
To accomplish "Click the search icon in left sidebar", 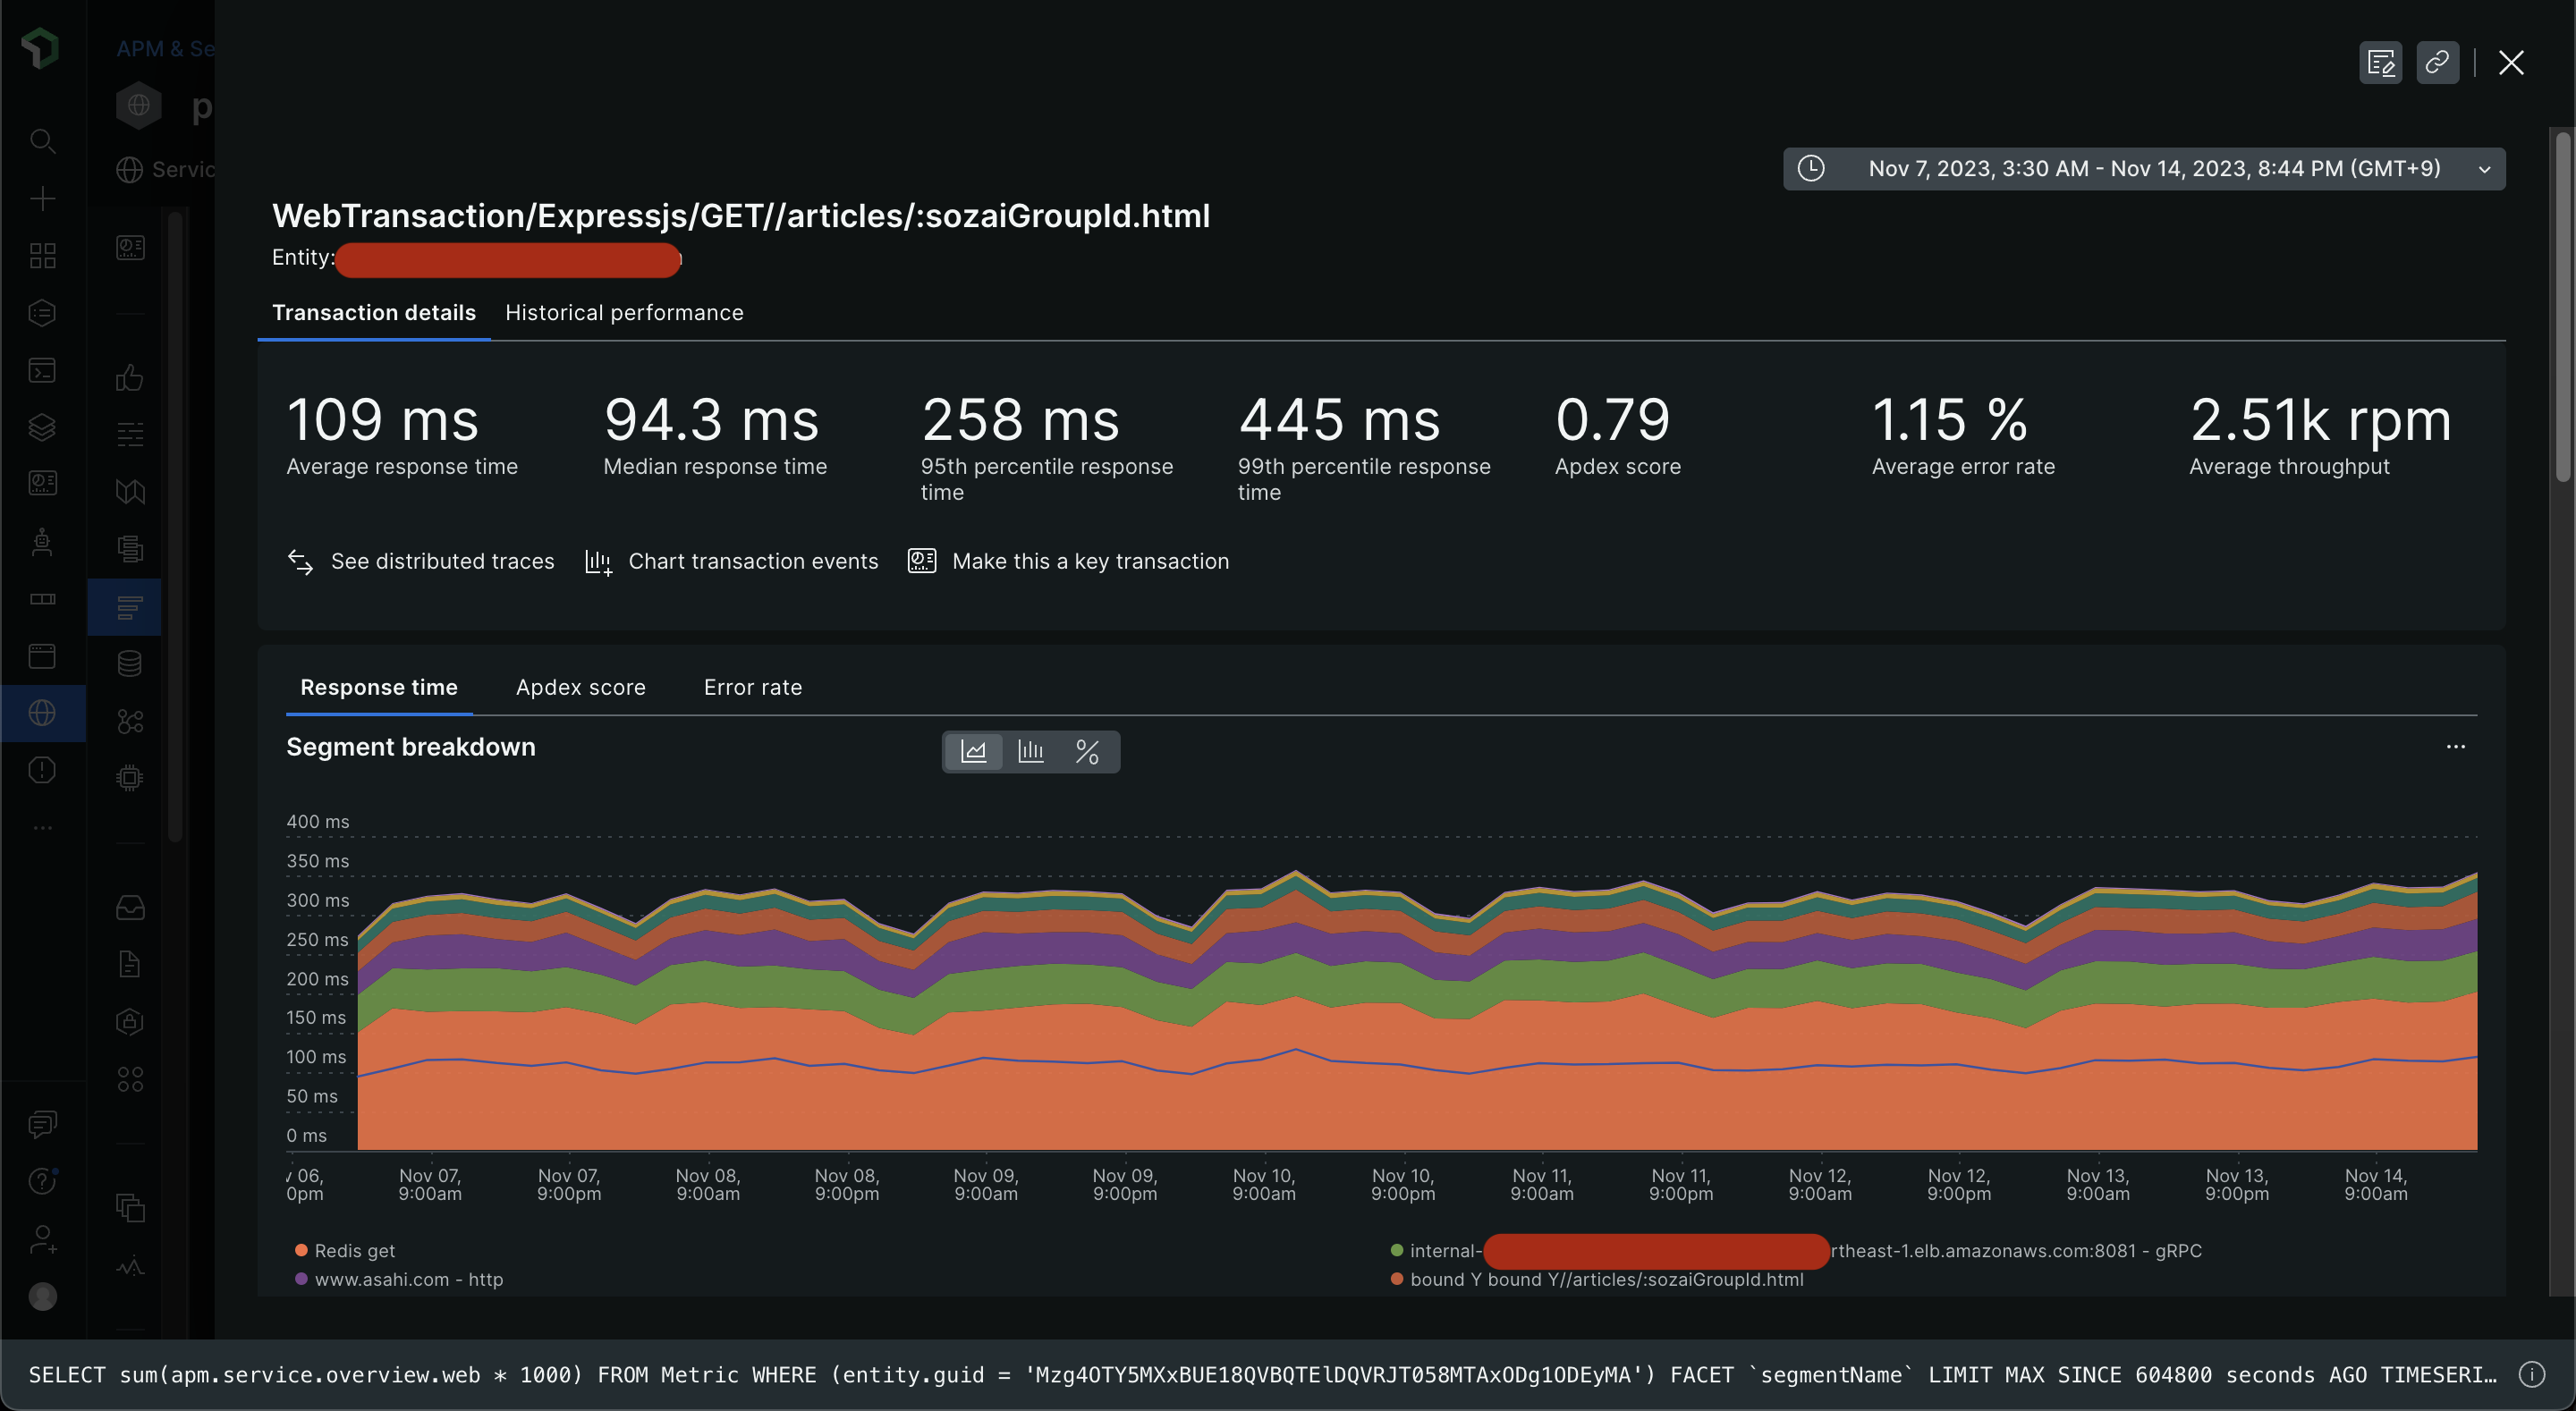I will point(42,141).
